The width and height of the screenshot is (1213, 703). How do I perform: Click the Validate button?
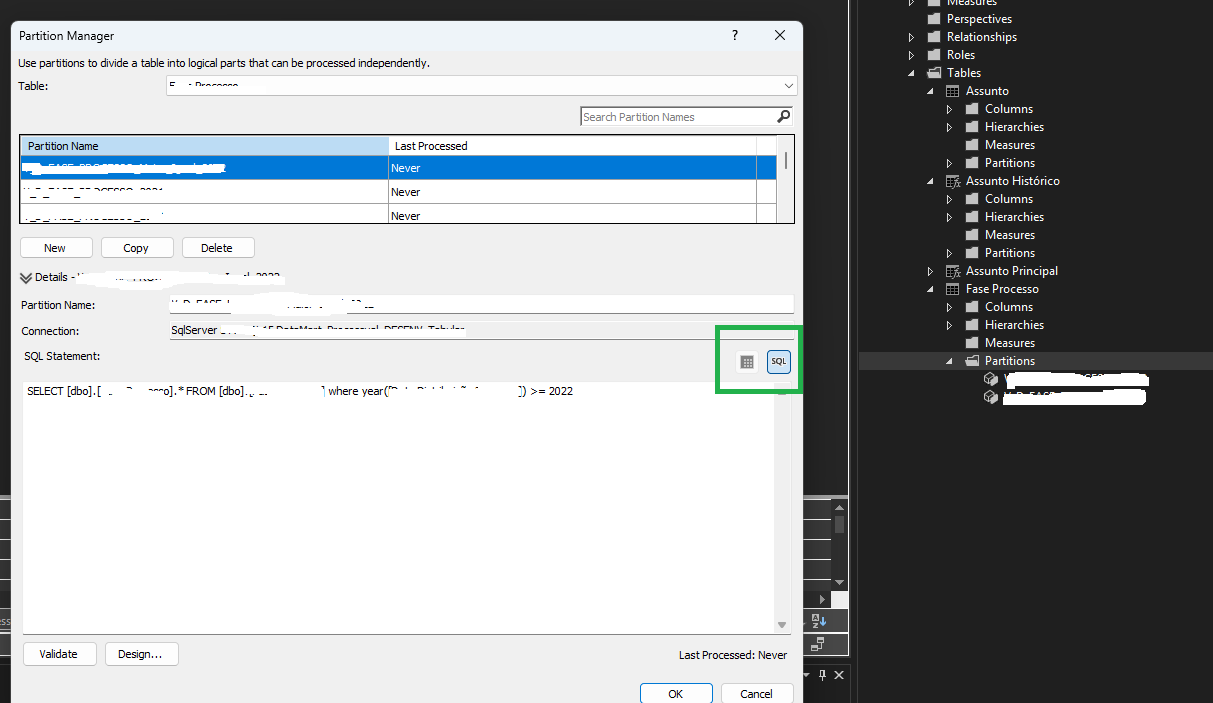pos(60,654)
